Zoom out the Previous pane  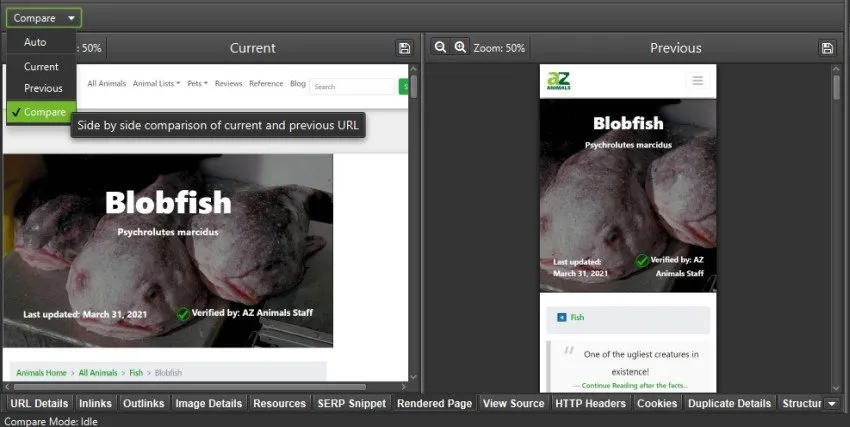click(440, 48)
